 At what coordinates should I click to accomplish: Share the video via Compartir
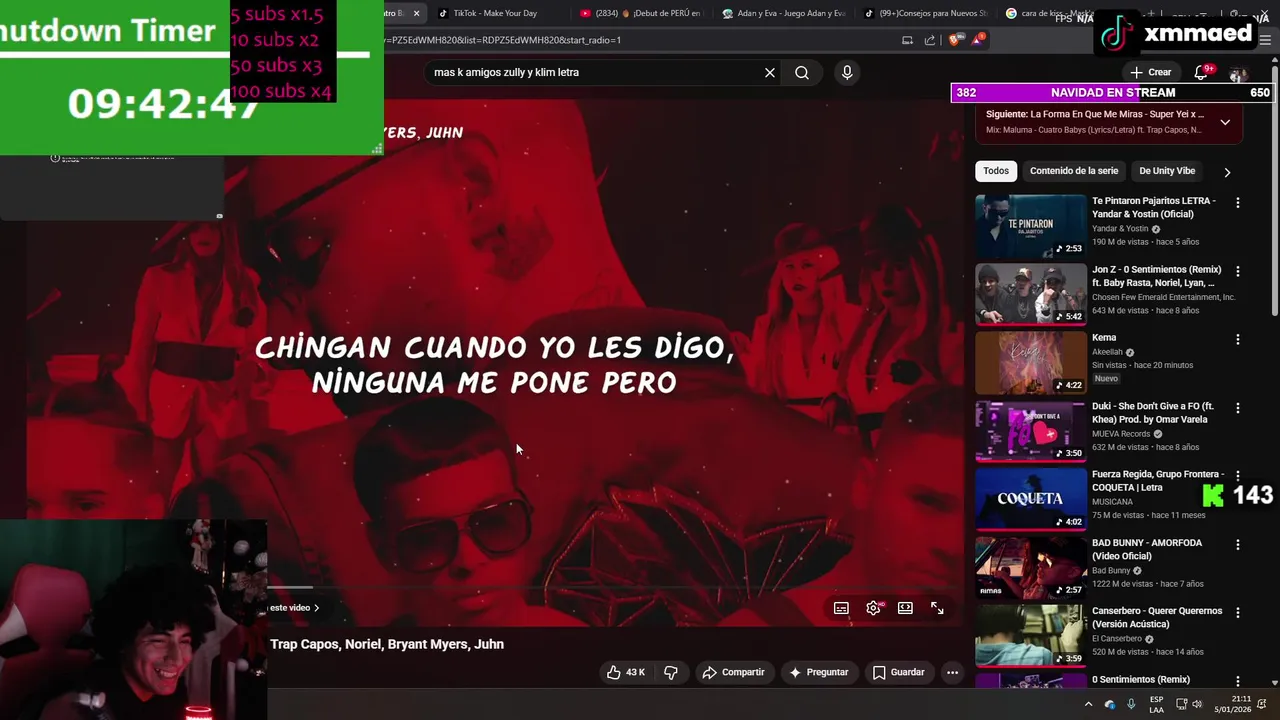[733, 672]
